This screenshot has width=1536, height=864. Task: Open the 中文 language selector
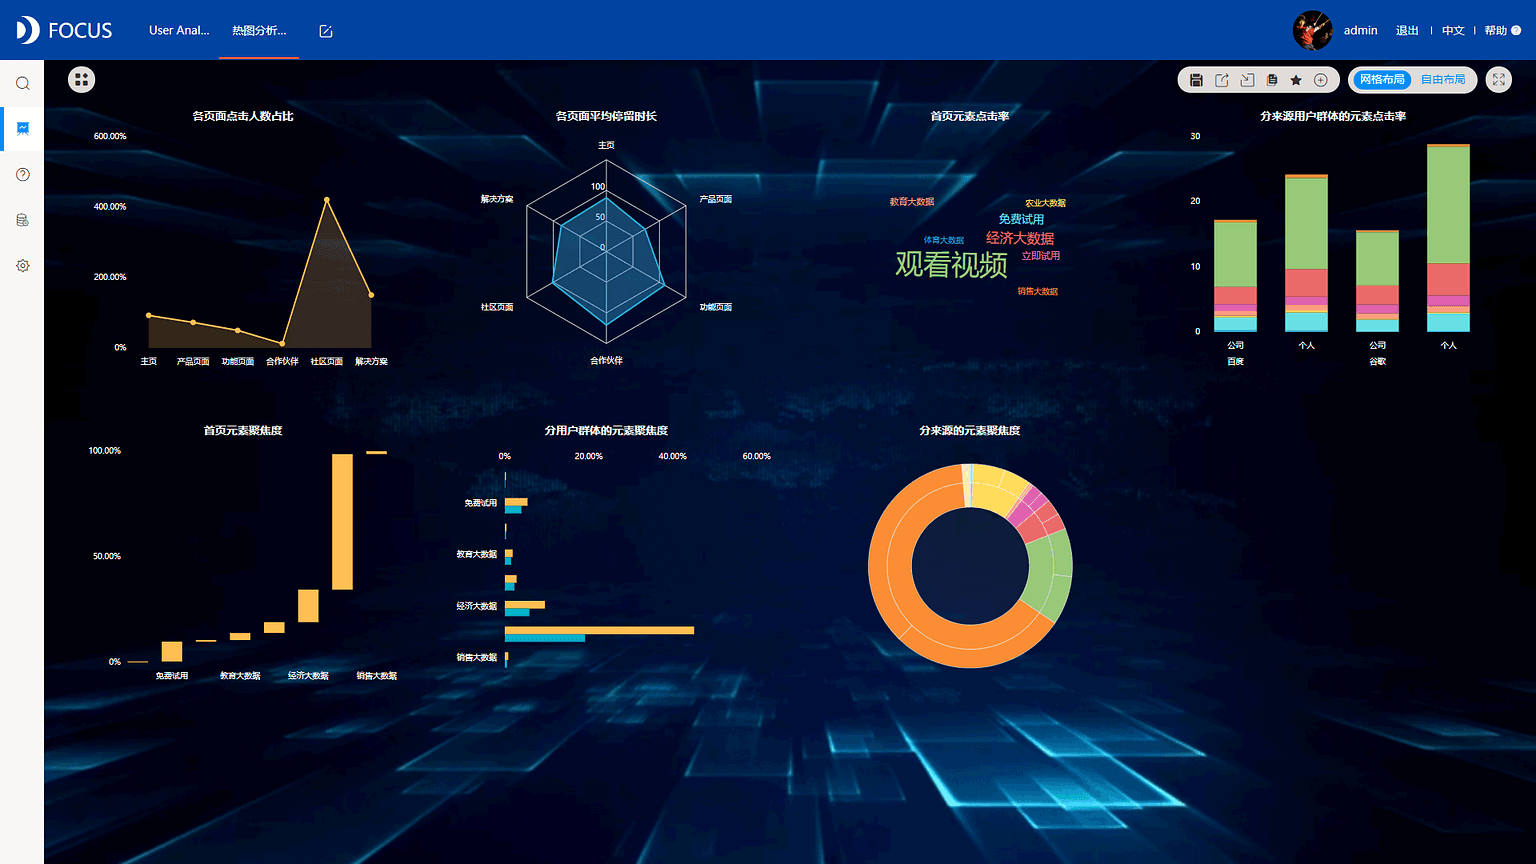click(1453, 31)
